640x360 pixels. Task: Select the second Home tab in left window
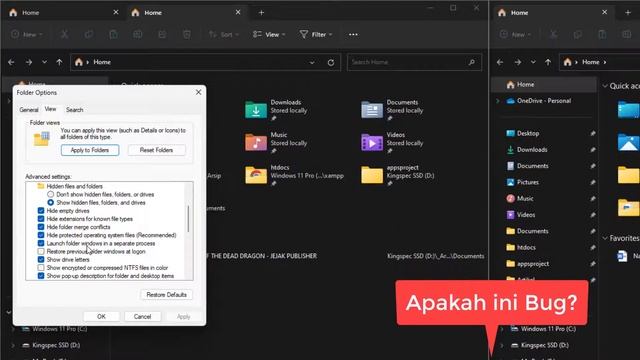186,13
